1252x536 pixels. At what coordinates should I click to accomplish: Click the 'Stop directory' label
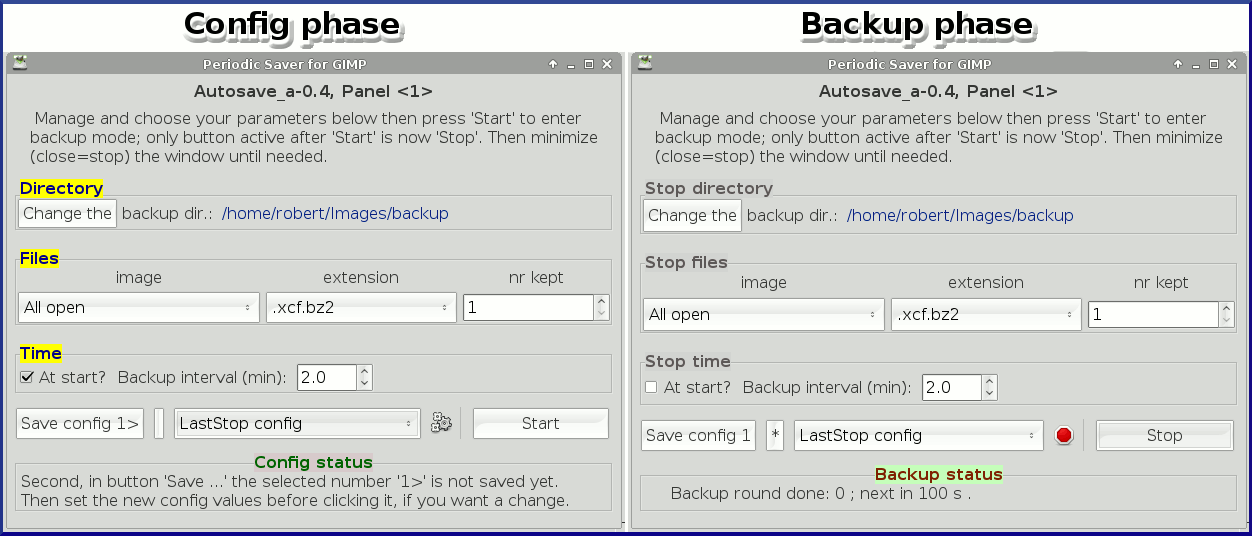(x=709, y=188)
